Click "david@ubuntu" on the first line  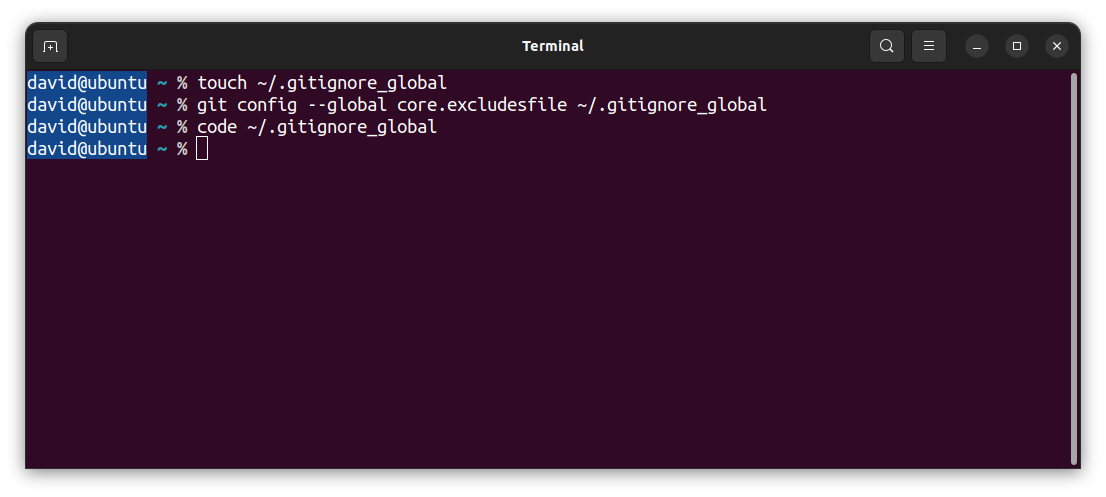[x=87, y=82]
